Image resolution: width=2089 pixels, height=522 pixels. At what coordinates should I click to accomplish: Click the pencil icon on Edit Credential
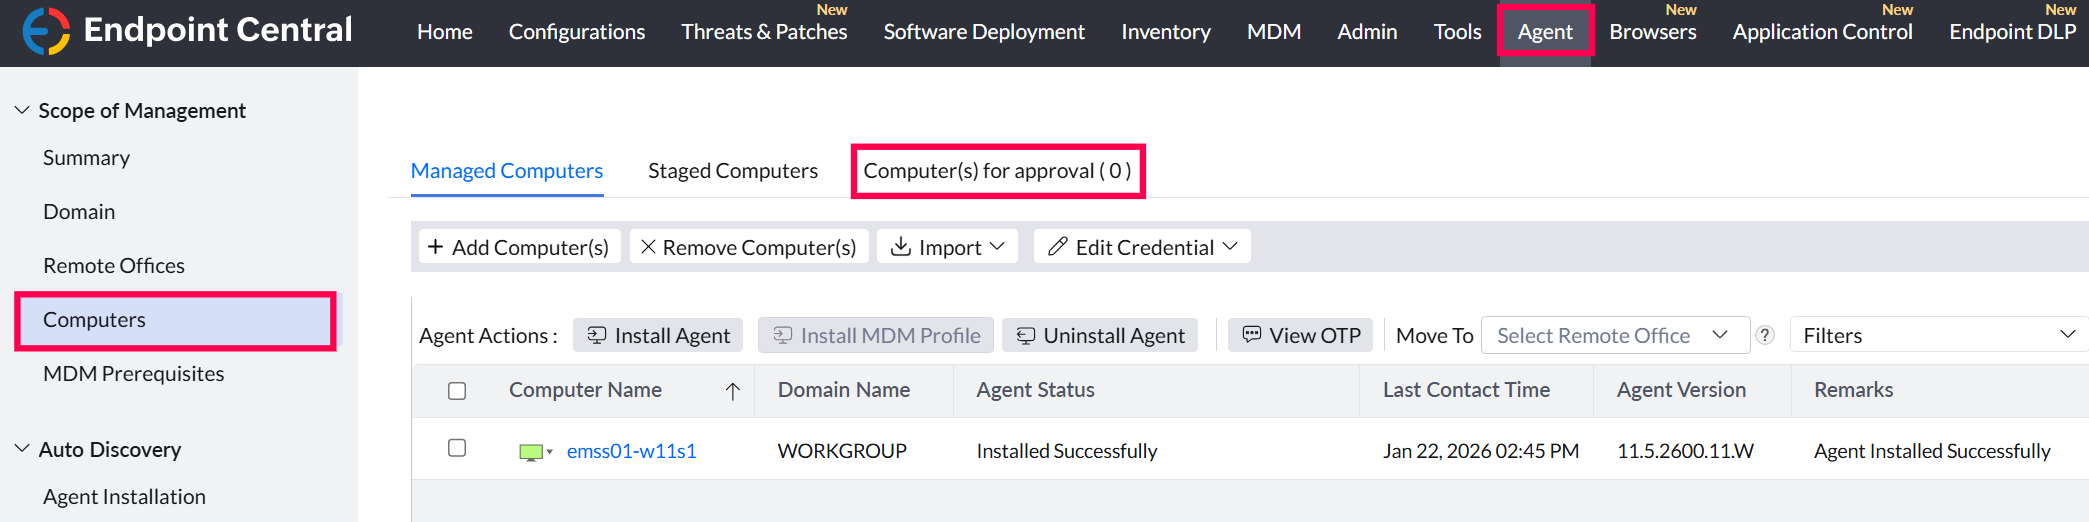point(1057,247)
